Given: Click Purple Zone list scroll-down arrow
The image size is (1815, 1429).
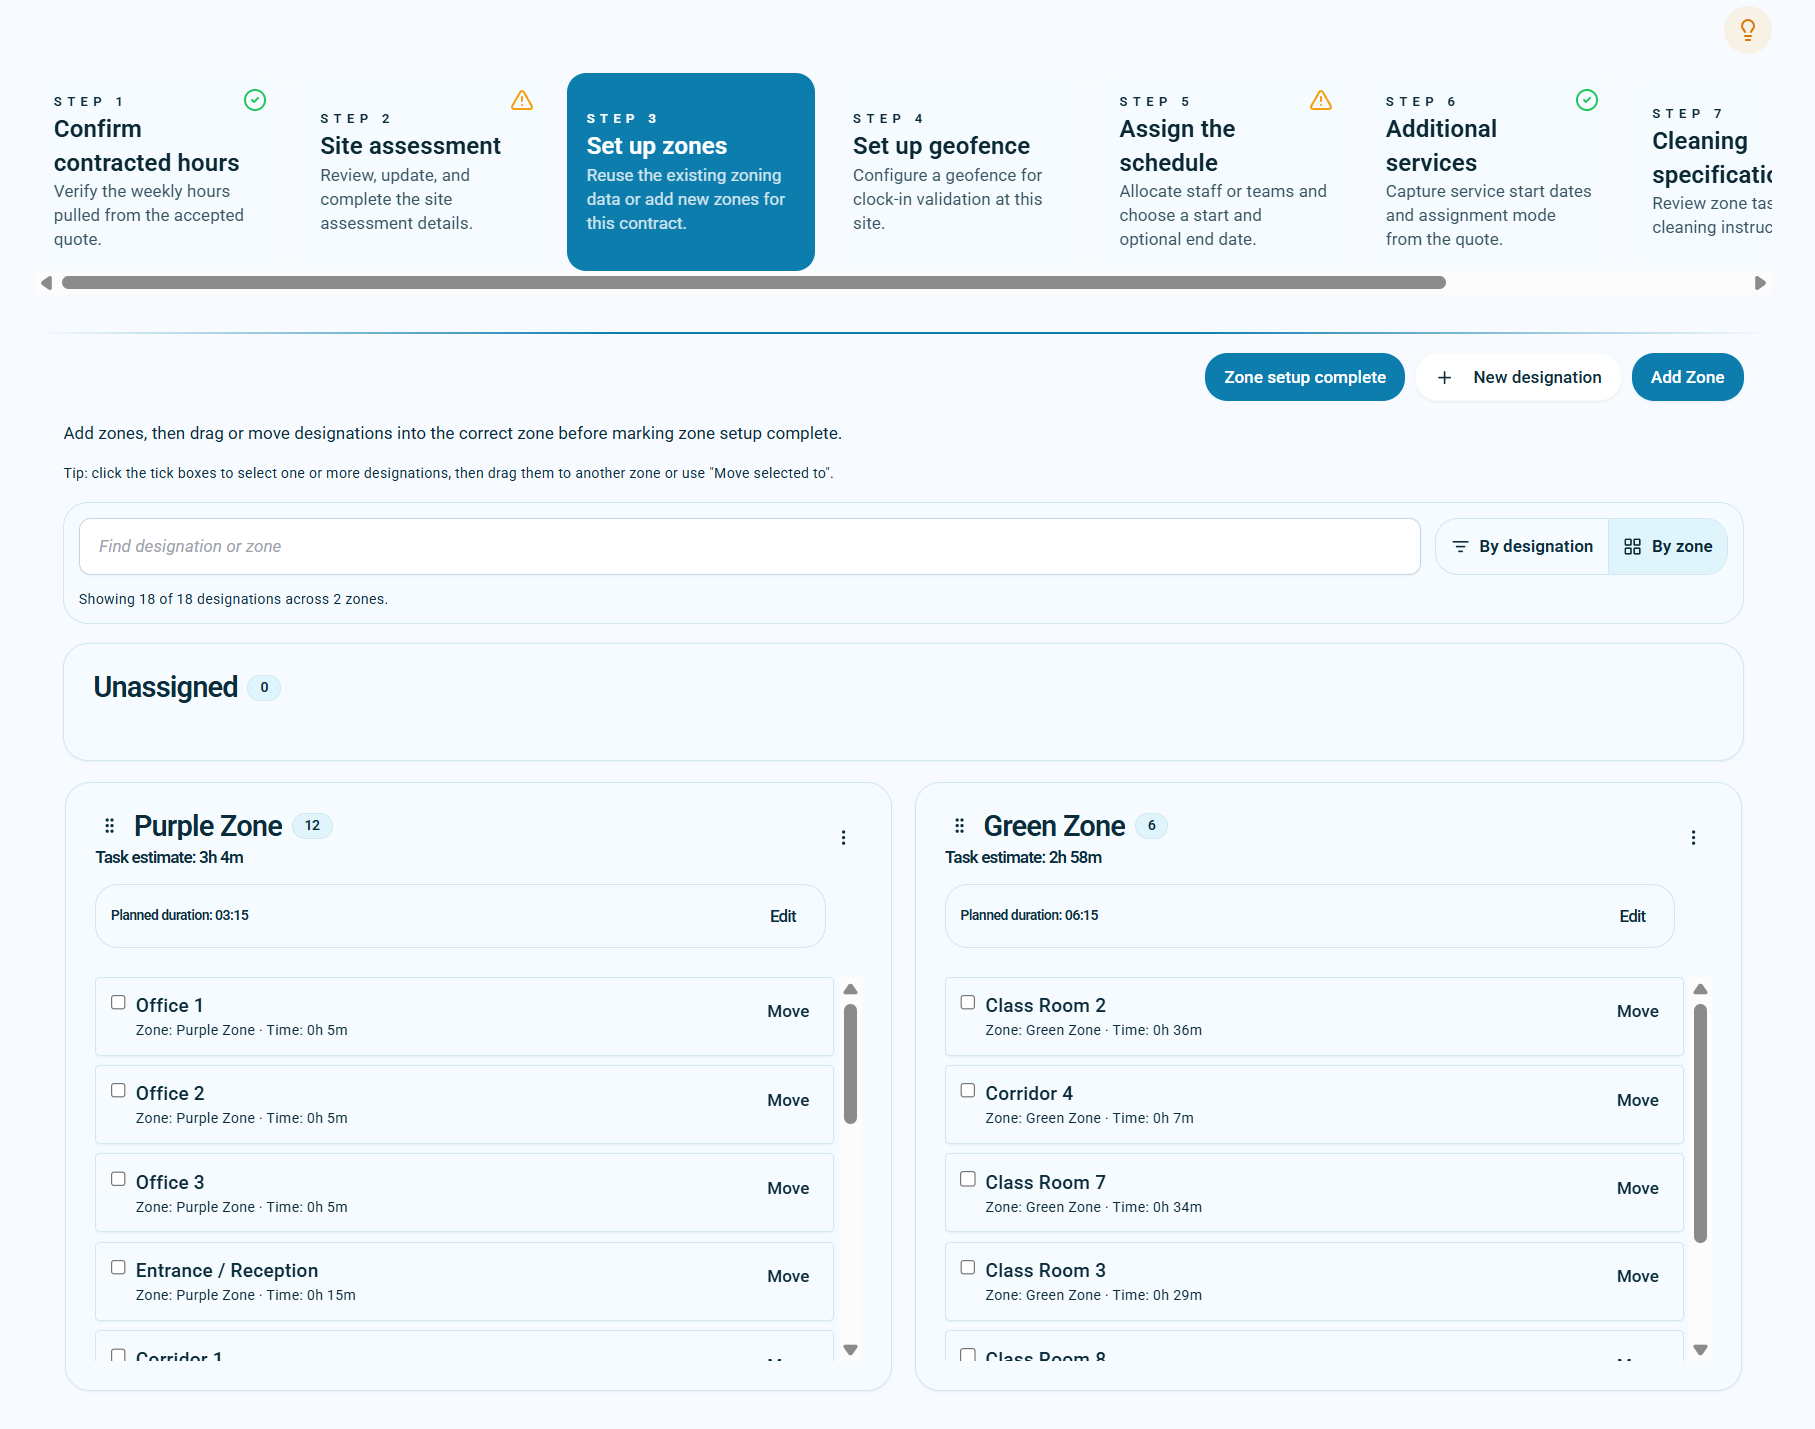Looking at the screenshot, I should point(851,1350).
